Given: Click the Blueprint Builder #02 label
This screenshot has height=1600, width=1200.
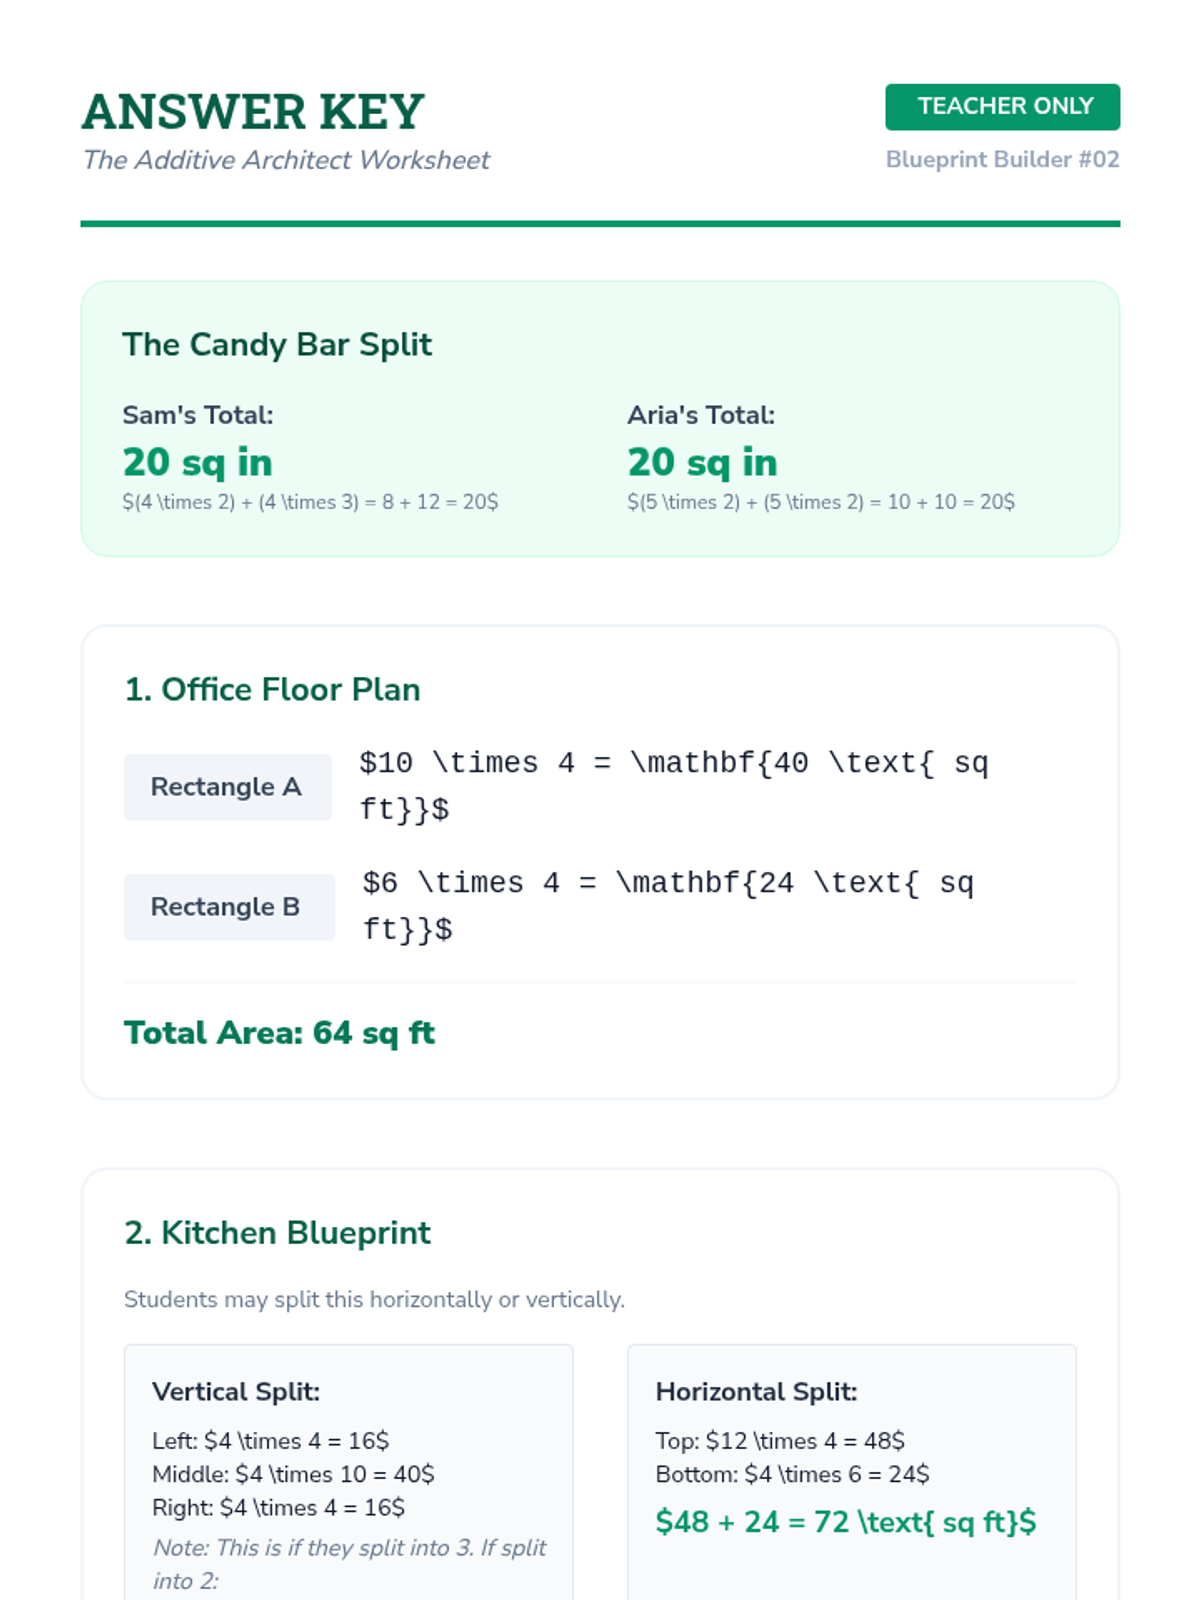Looking at the screenshot, I should coord(1002,160).
